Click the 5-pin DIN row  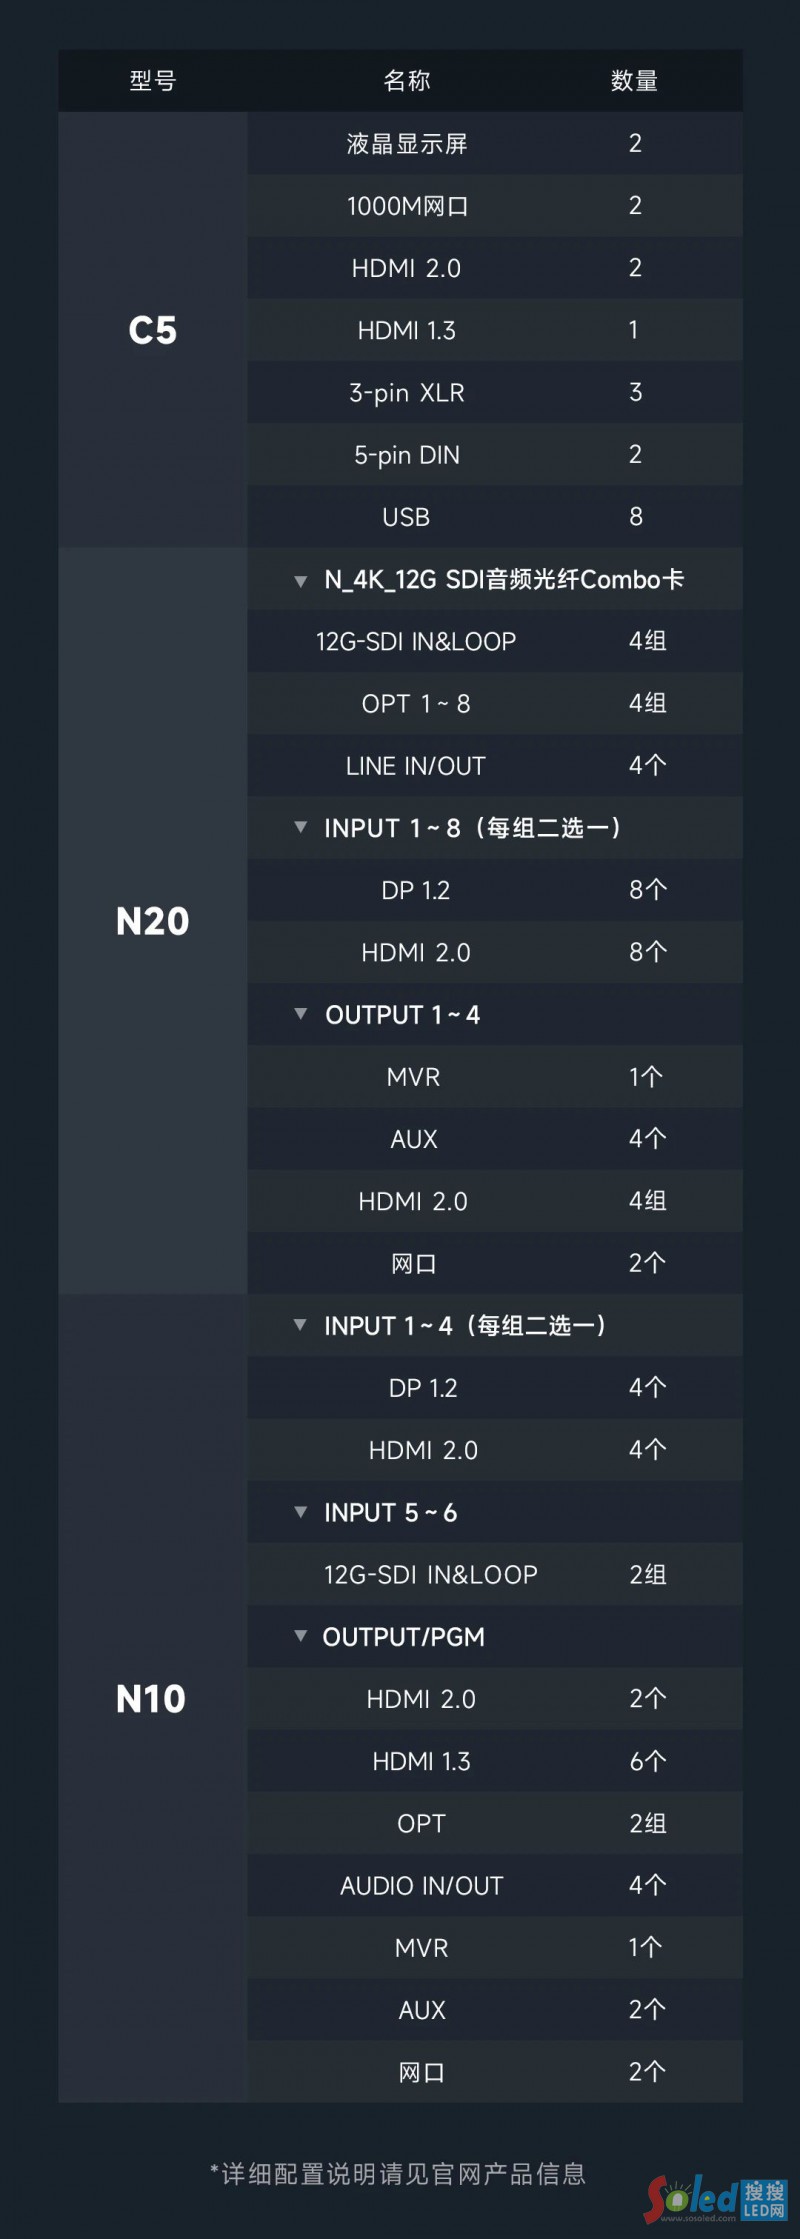click(x=407, y=455)
